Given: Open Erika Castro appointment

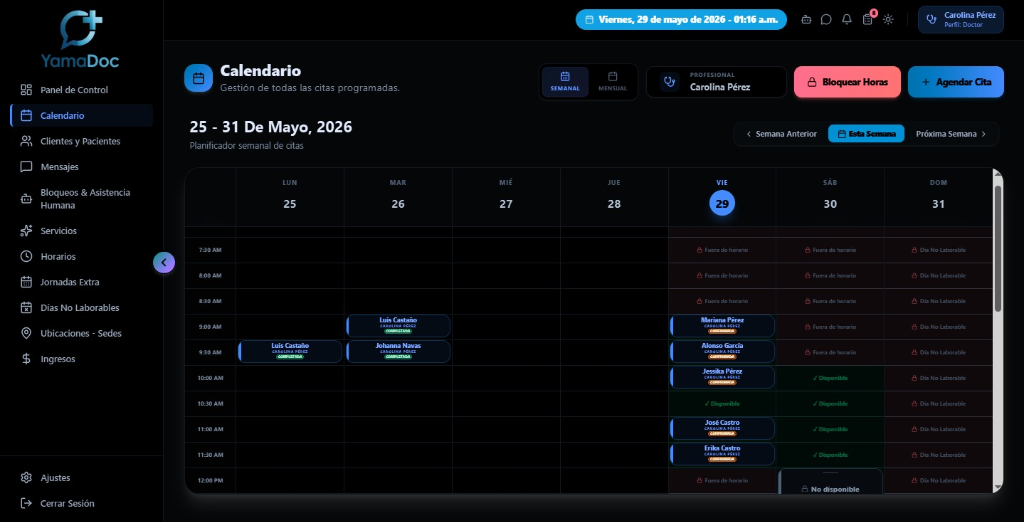Looking at the screenshot, I should pyautogui.click(x=722, y=453).
